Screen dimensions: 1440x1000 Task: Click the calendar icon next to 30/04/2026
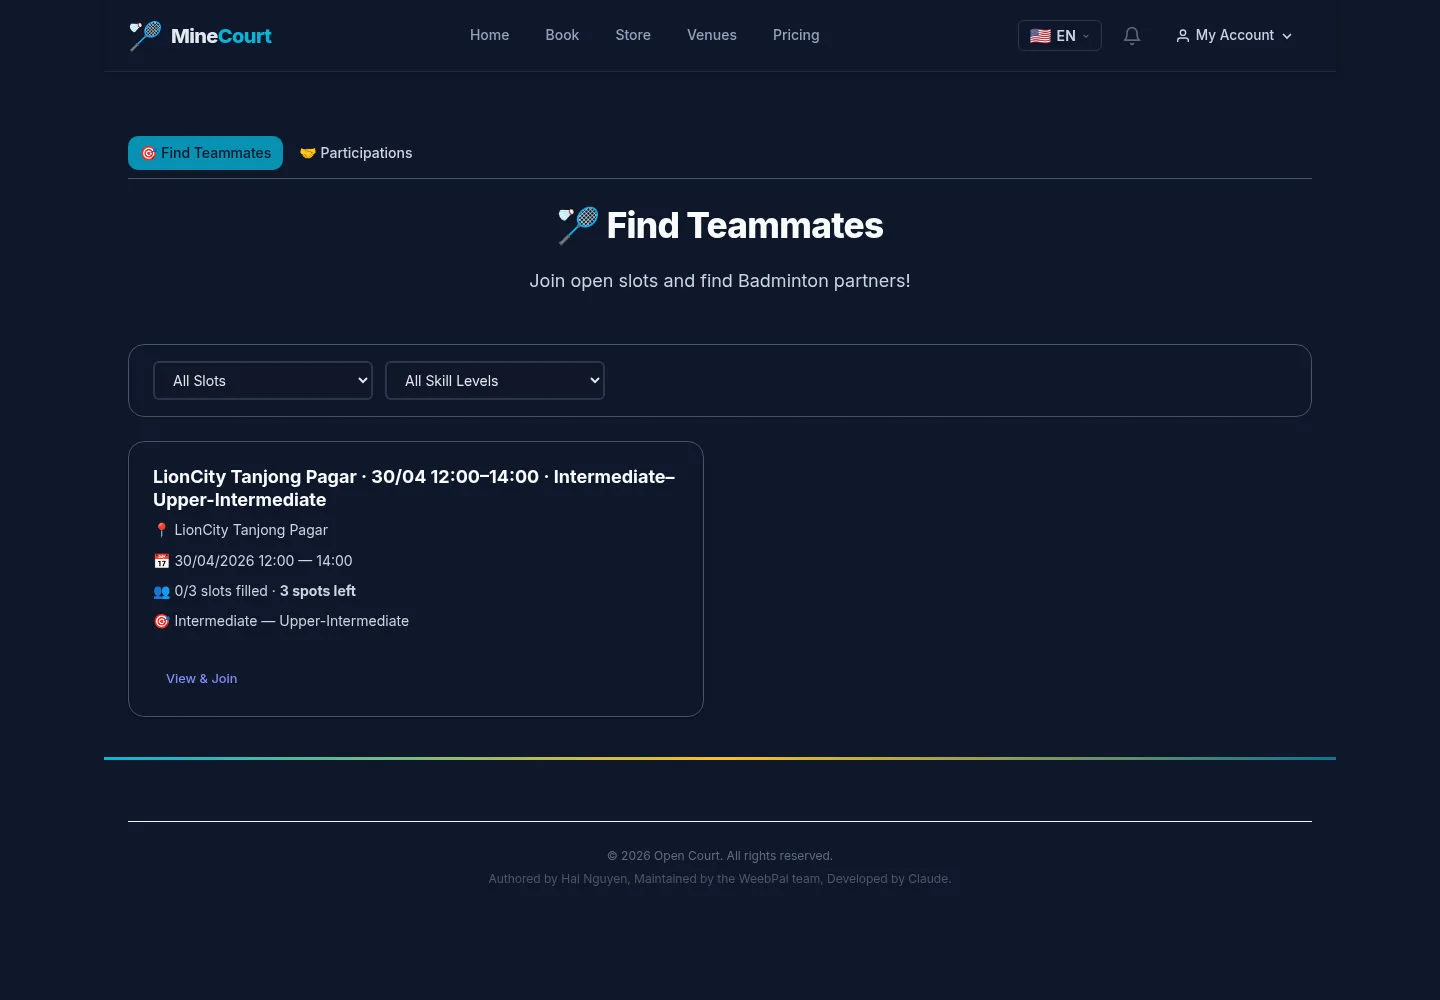[161, 561]
